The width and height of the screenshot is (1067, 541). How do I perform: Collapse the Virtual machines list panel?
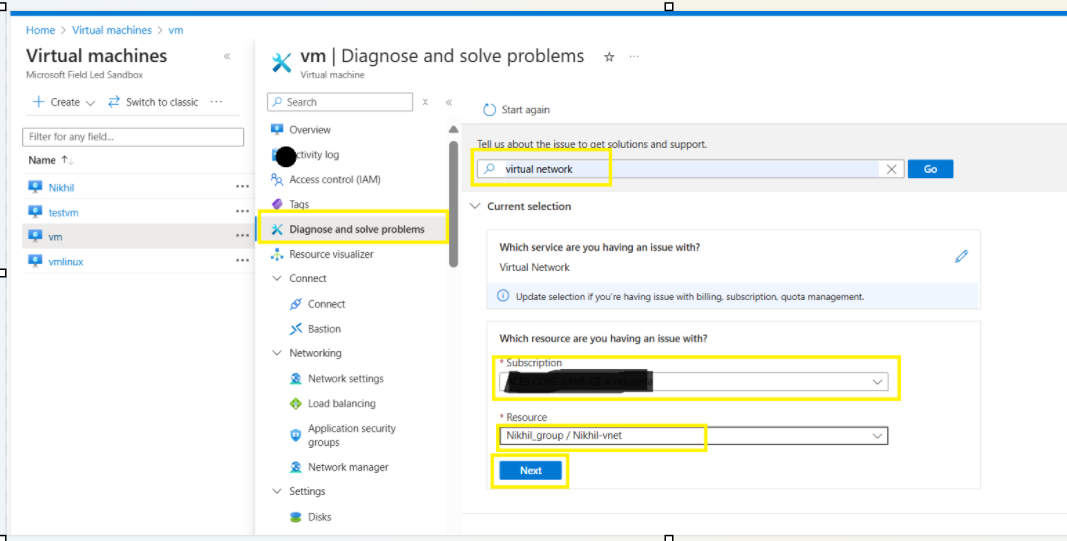pyautogui.click(x=227, y=56)
